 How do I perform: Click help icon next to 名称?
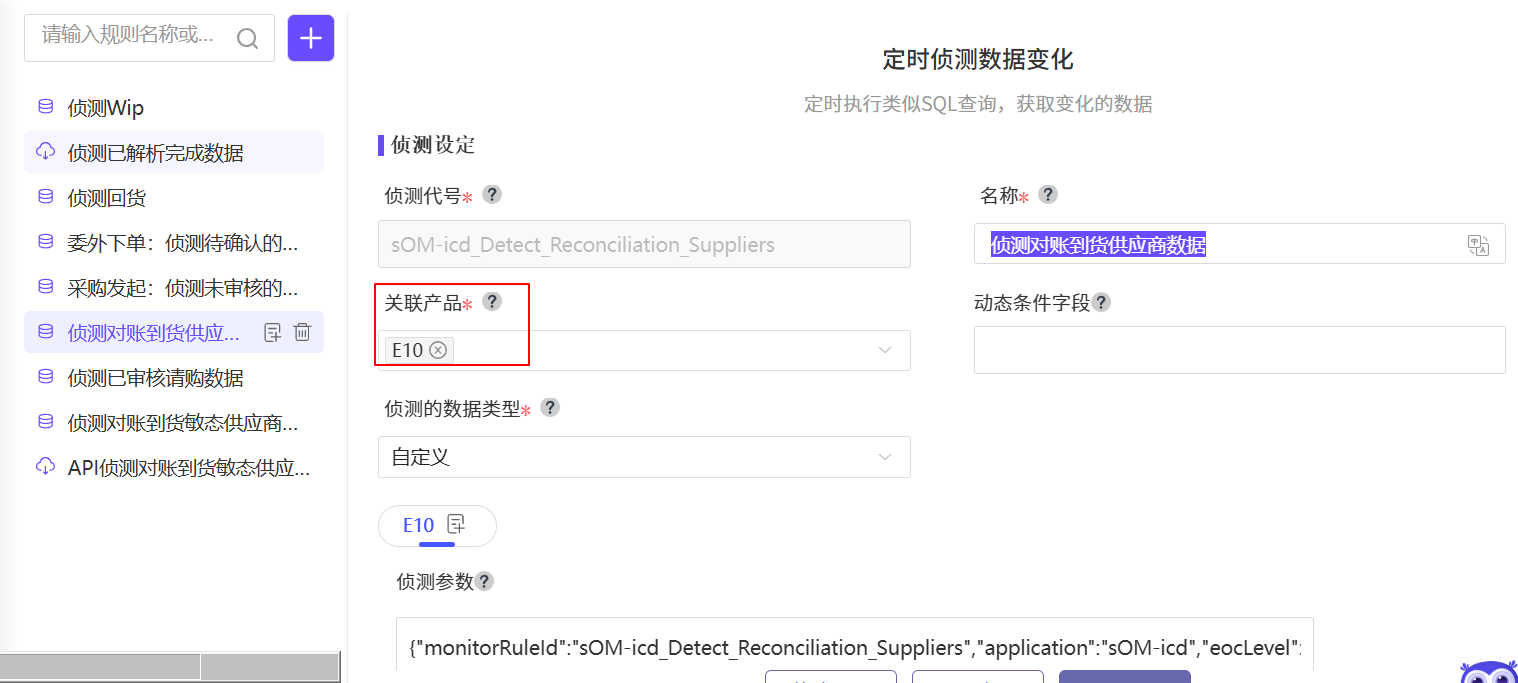[1048, 194]
